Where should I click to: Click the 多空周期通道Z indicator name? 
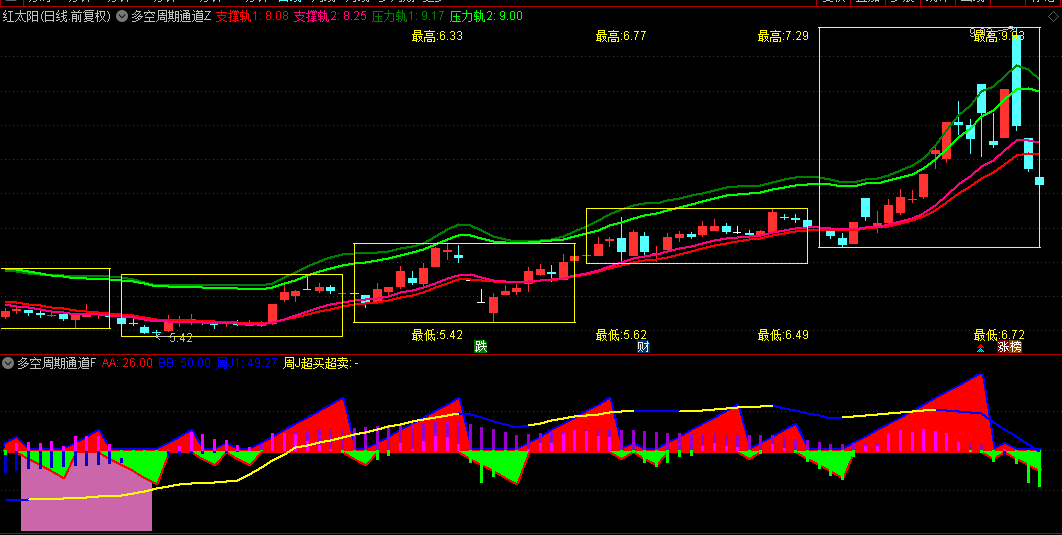tap(171, 16)
